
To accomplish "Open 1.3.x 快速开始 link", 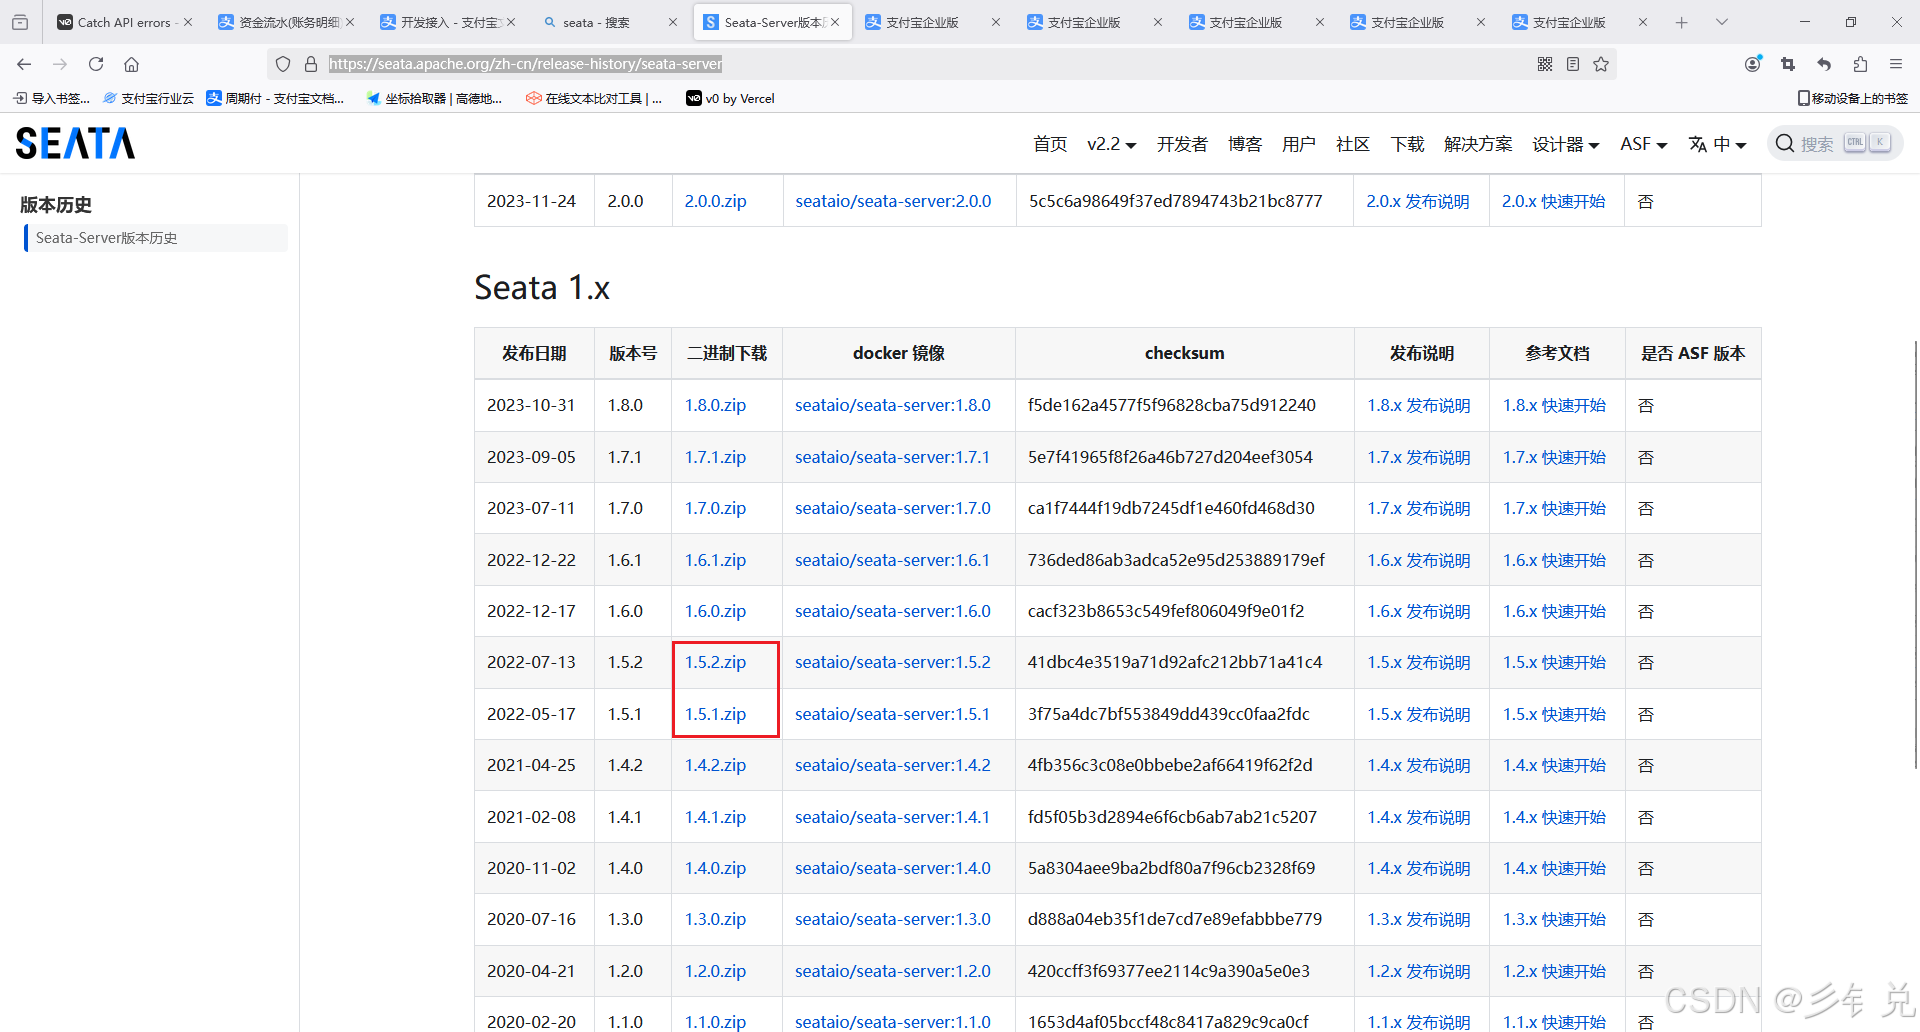I will [x=1554, y=919].
